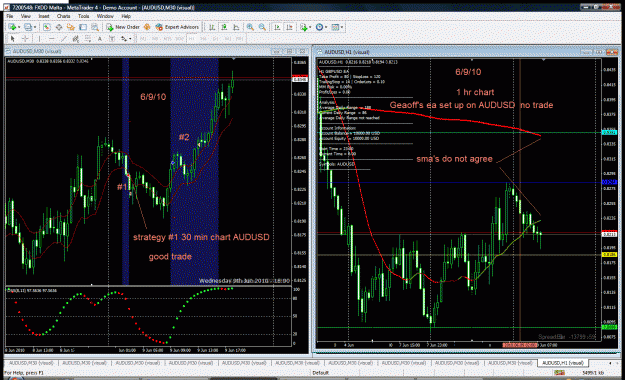The width and height of the screenshot is (625, 380).
Task: Open the Arrows symbols tool
Action: pos(124,39)
